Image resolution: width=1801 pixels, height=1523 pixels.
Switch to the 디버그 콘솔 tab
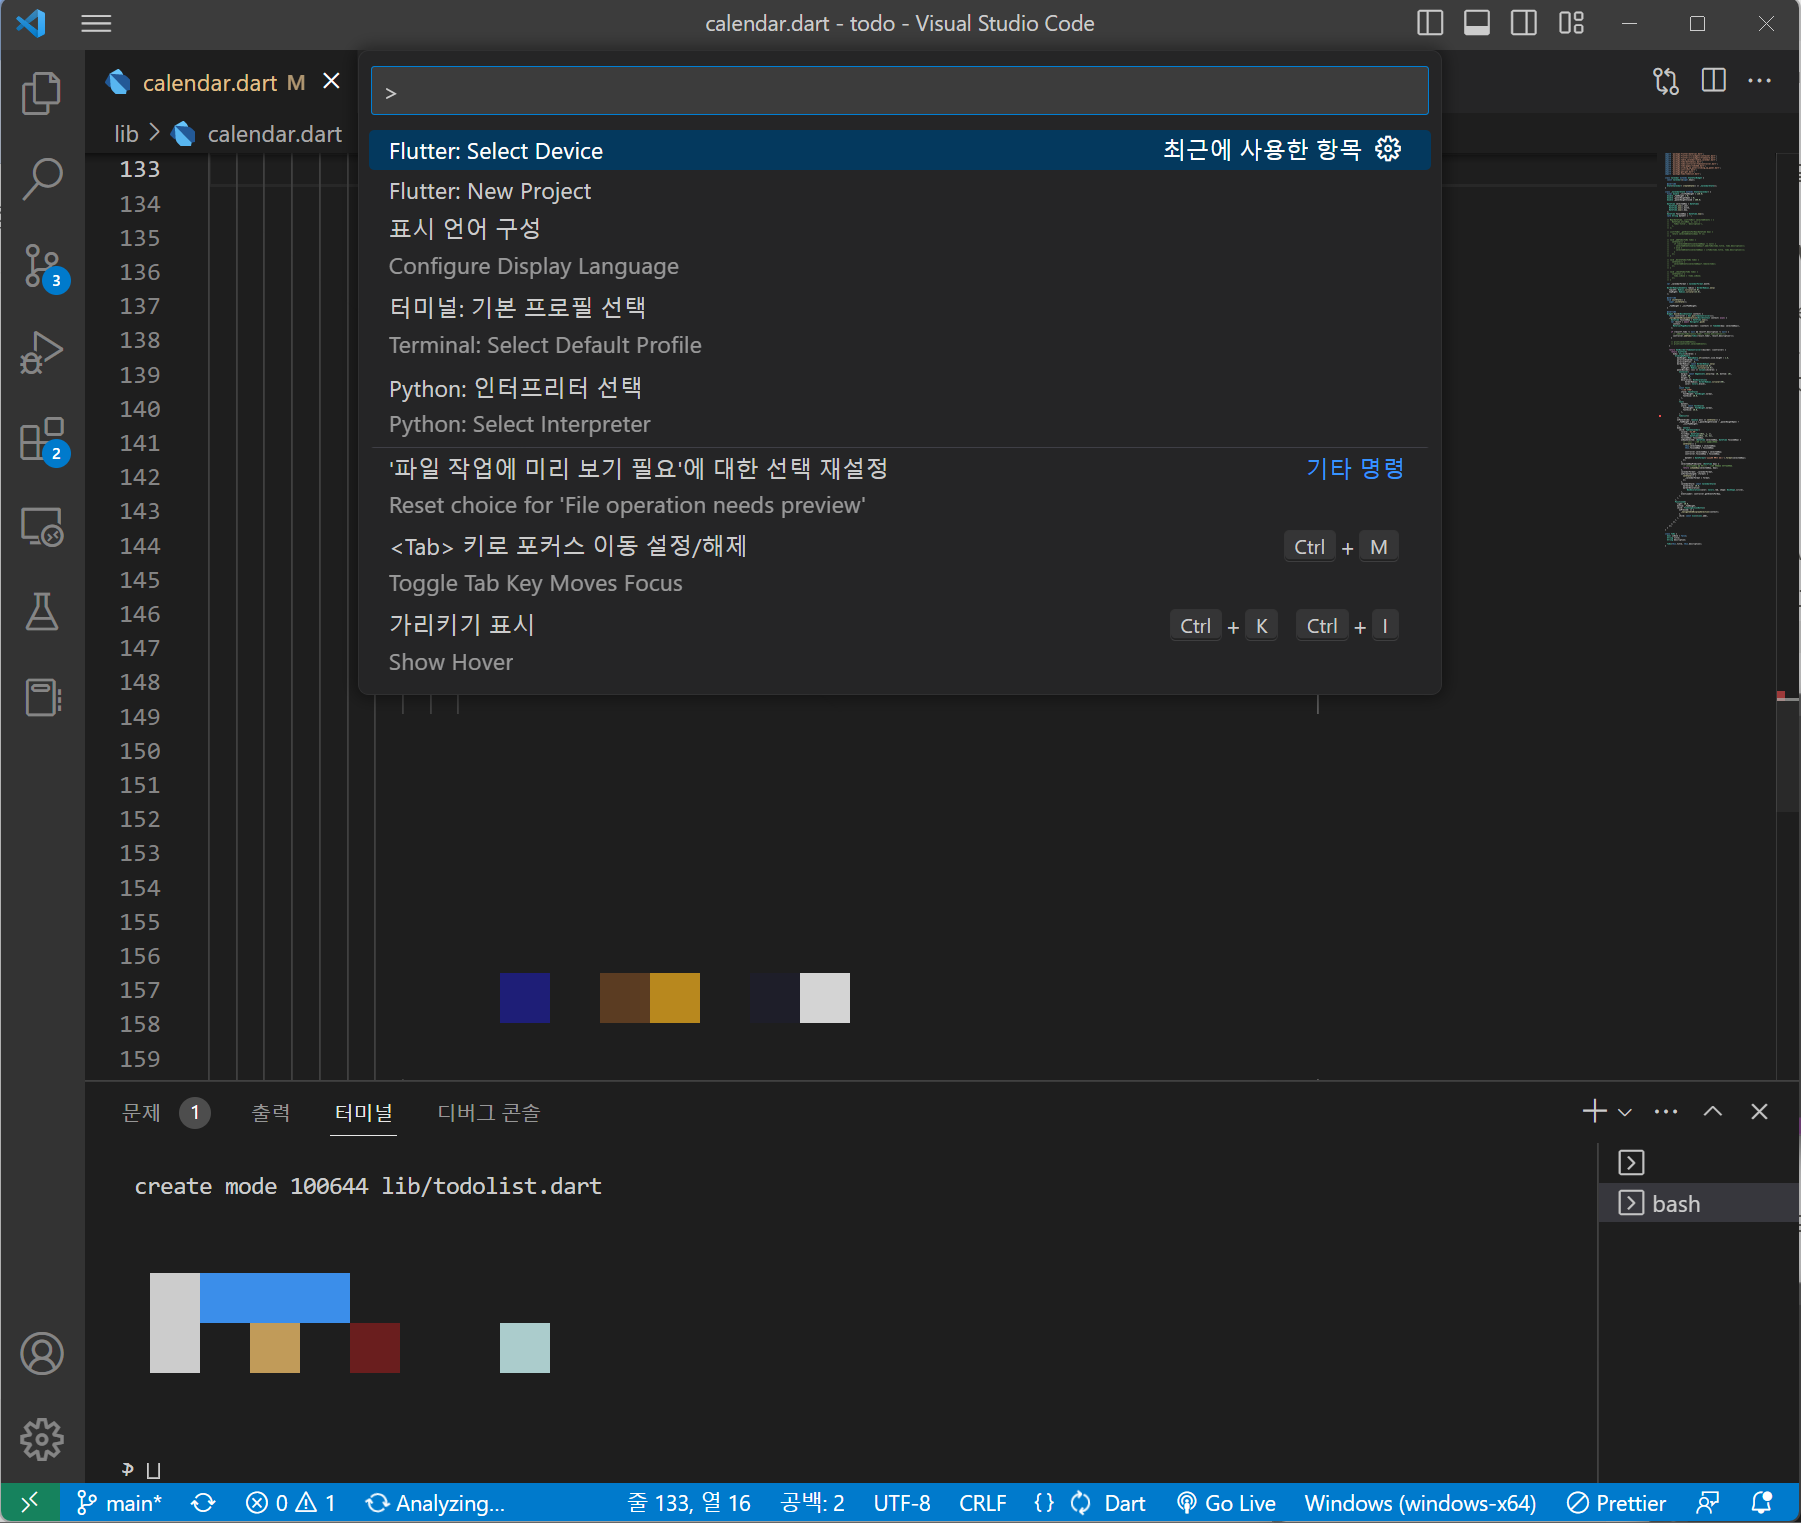tap(489, 1112)
